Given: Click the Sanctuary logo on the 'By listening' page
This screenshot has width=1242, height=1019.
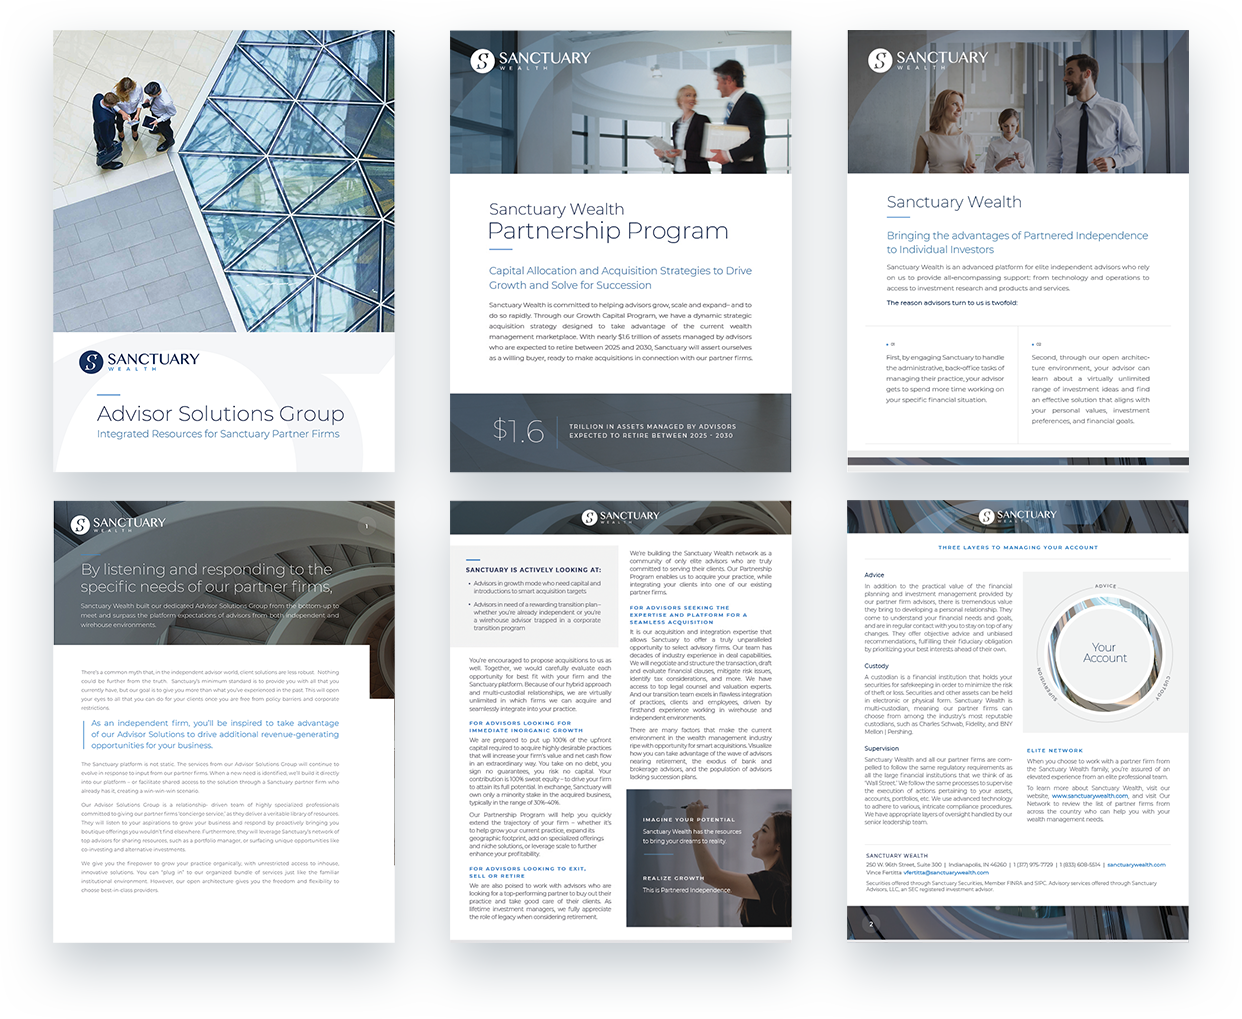Looking at the screenshot, I should point(118,524).
